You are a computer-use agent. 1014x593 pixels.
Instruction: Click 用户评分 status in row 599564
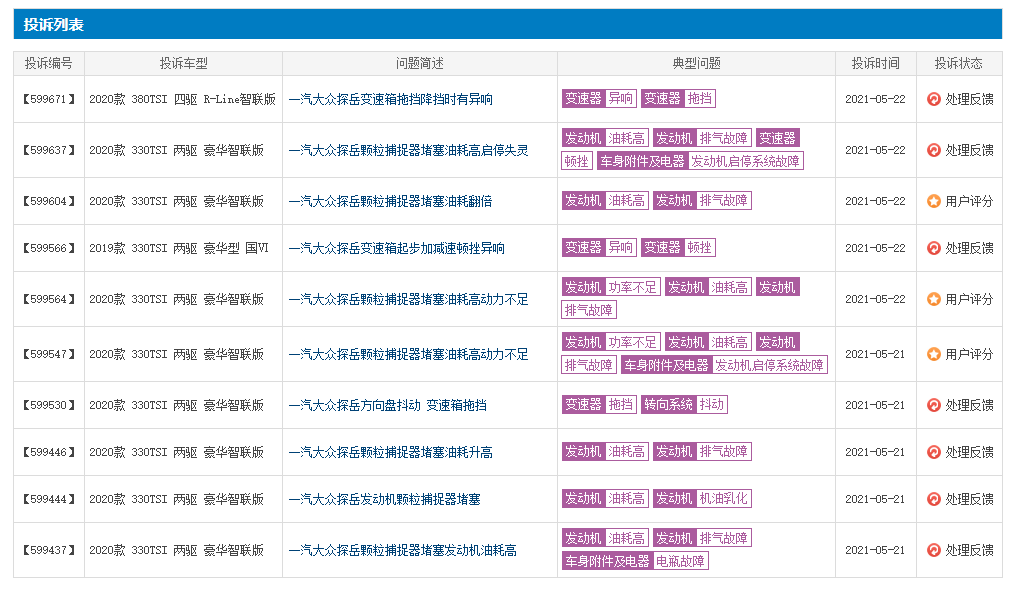click(969, 299)
